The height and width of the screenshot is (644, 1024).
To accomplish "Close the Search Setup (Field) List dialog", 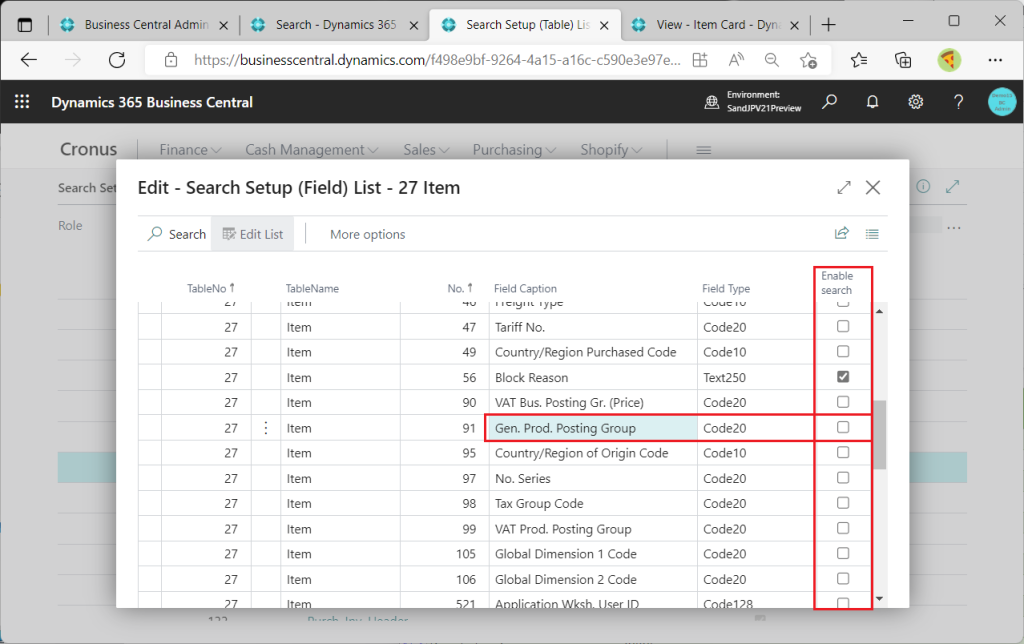I will (872, 187).
